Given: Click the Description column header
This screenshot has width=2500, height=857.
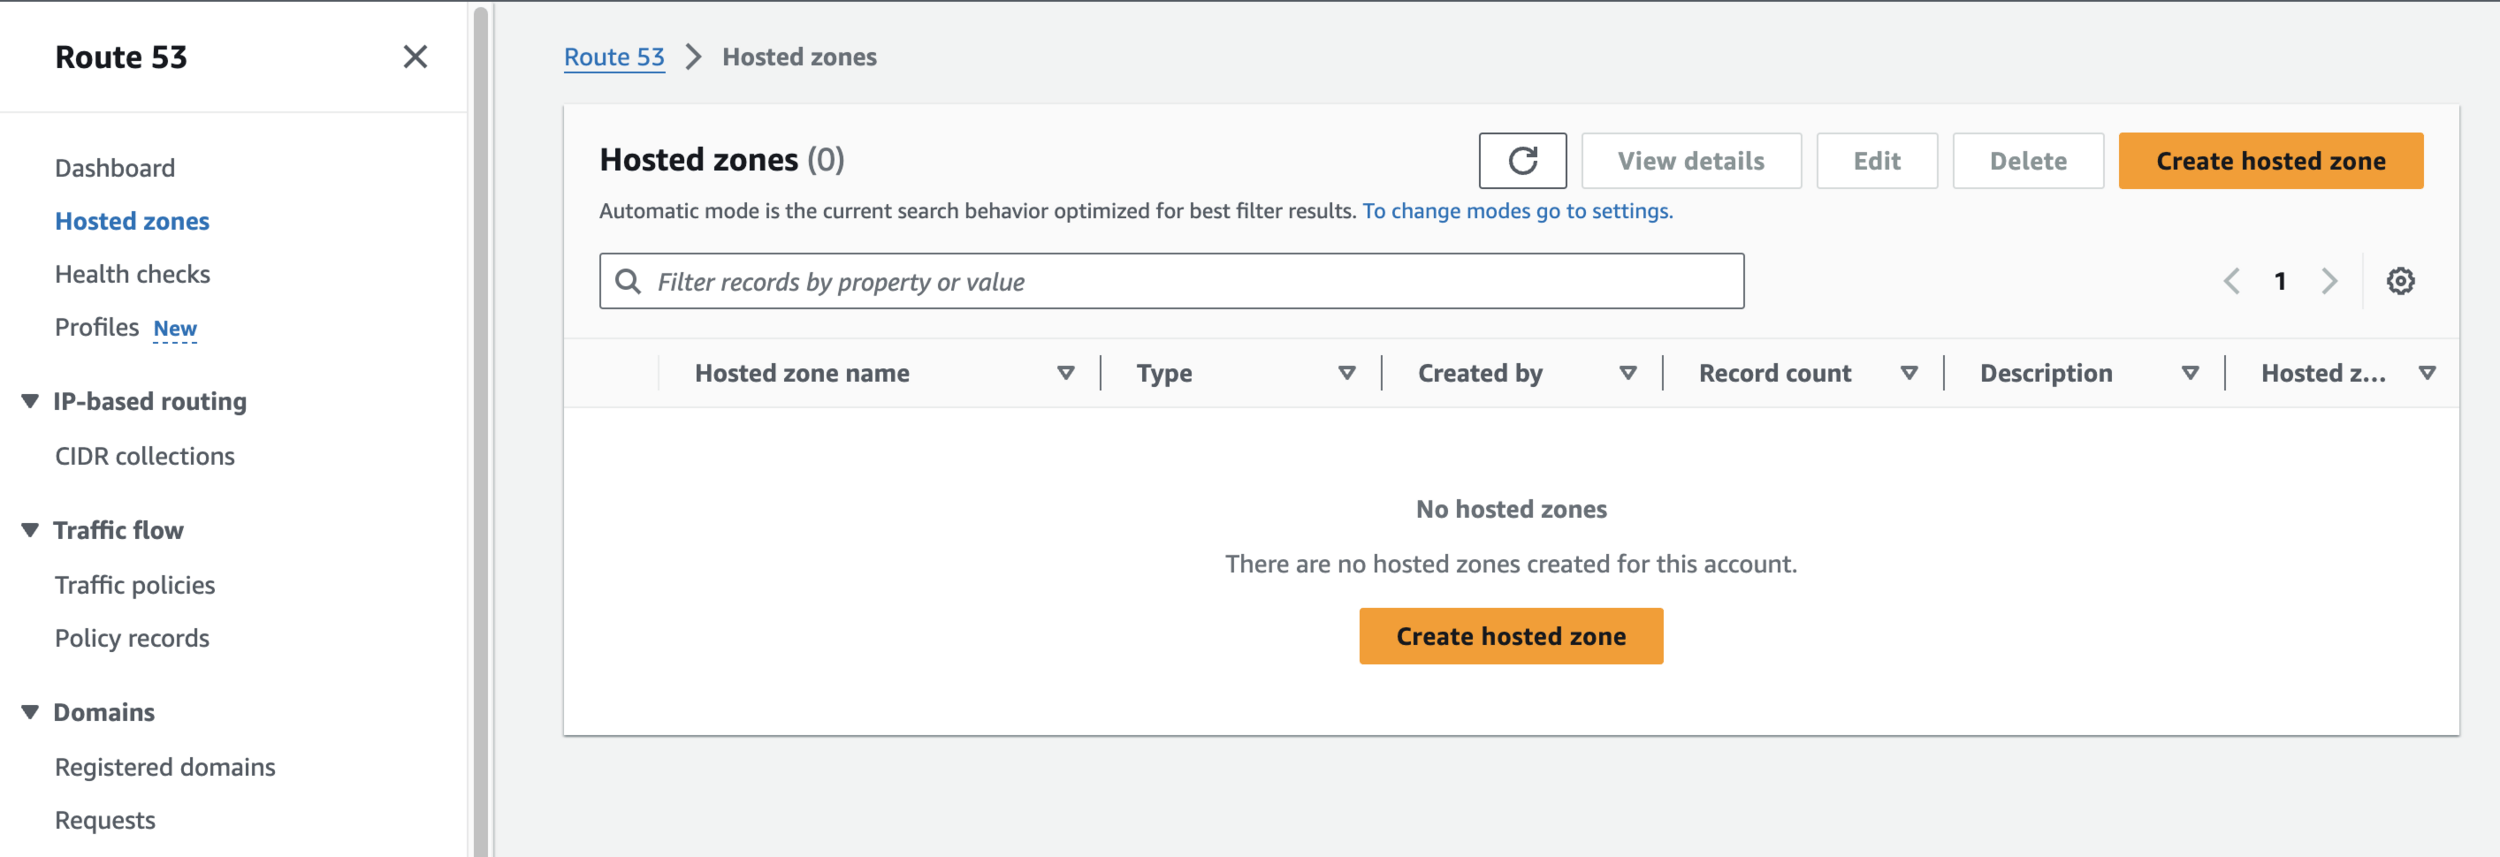Looking at the screenshot, I should coord(2046,373).
